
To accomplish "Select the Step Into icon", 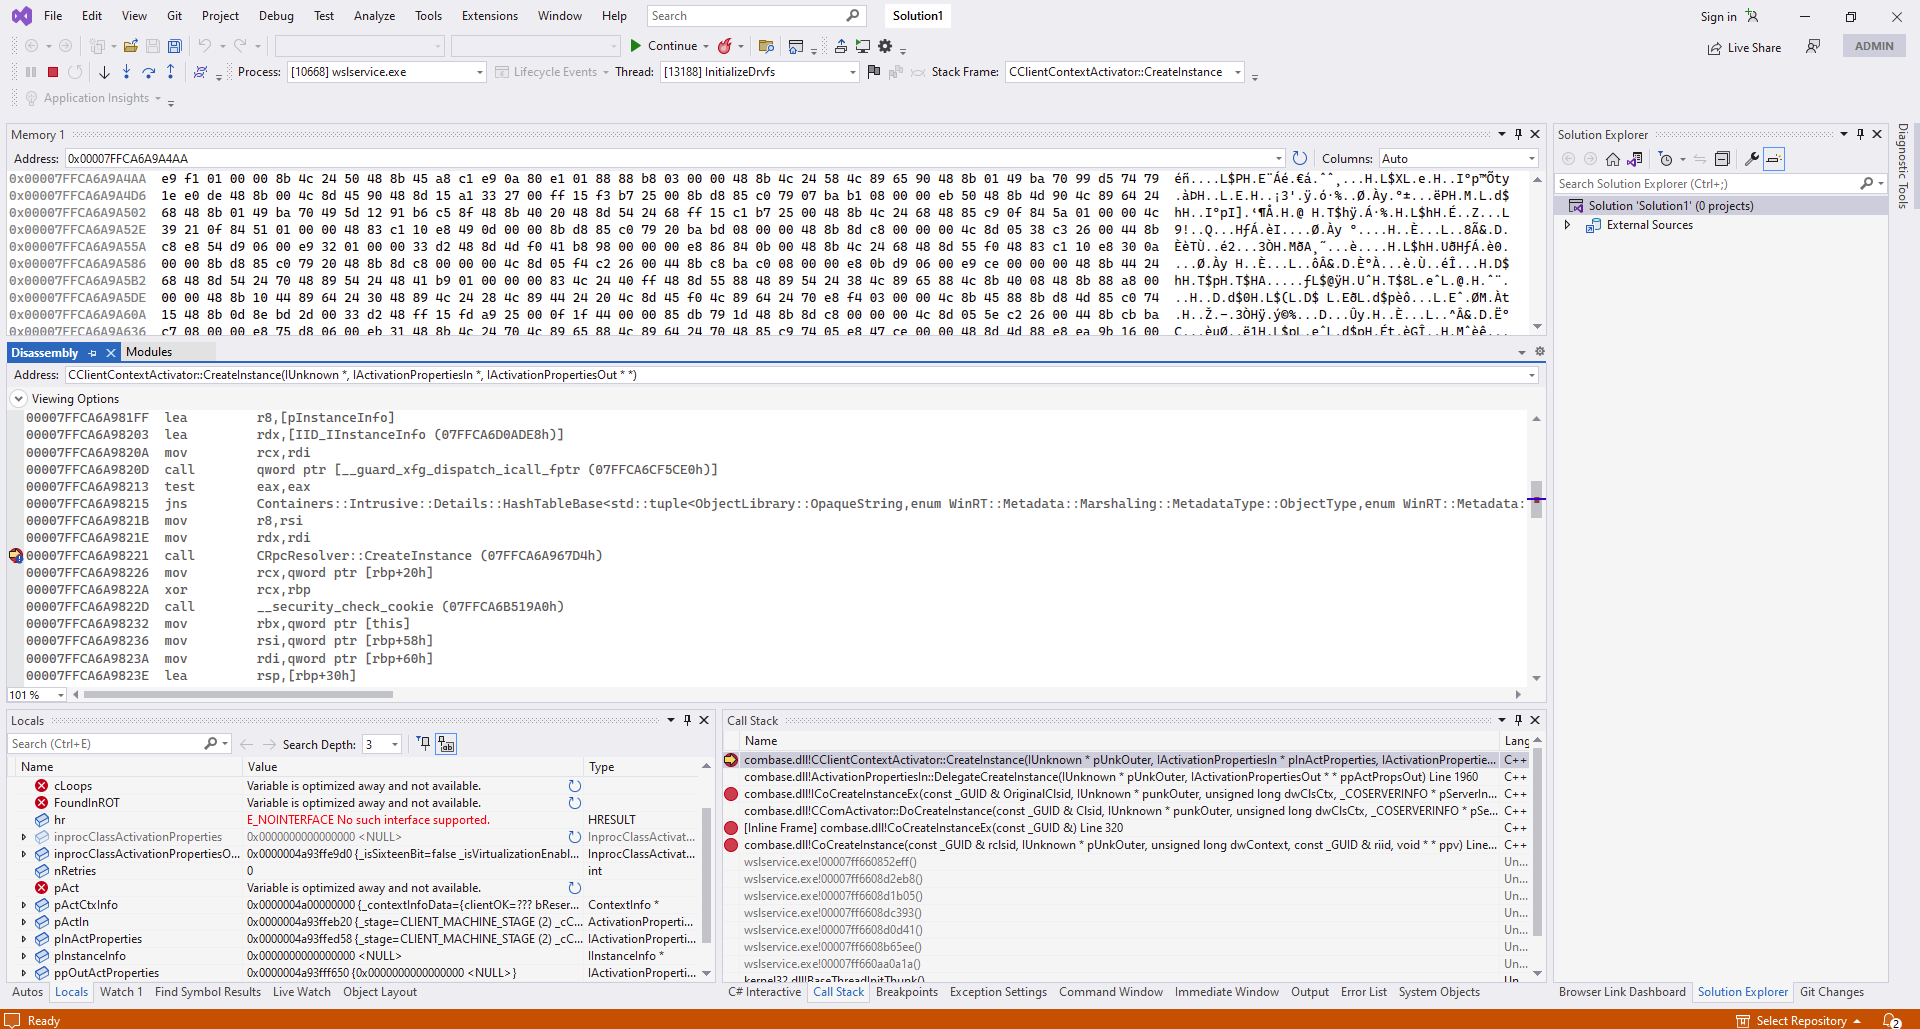I will coord(126,71).
